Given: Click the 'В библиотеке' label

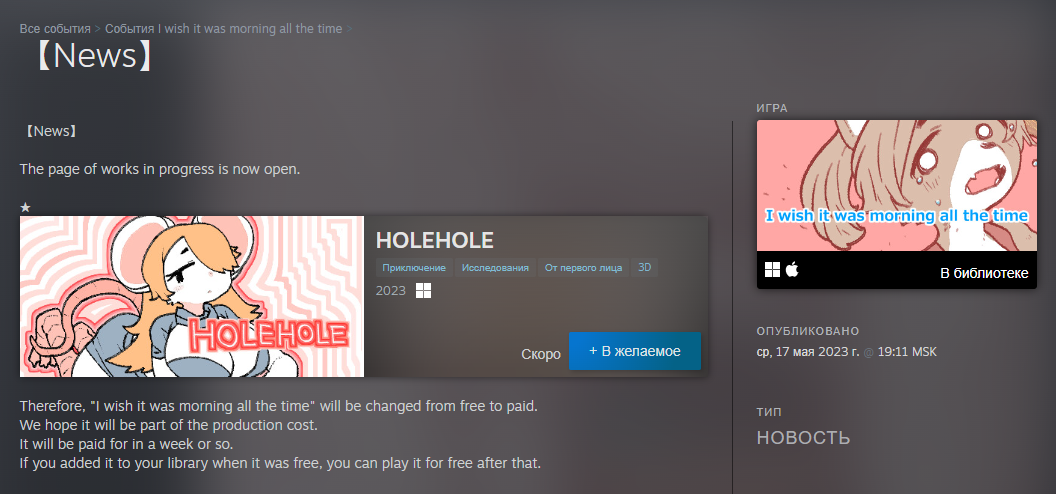Looking at the screenshot, I should [984, 273].
